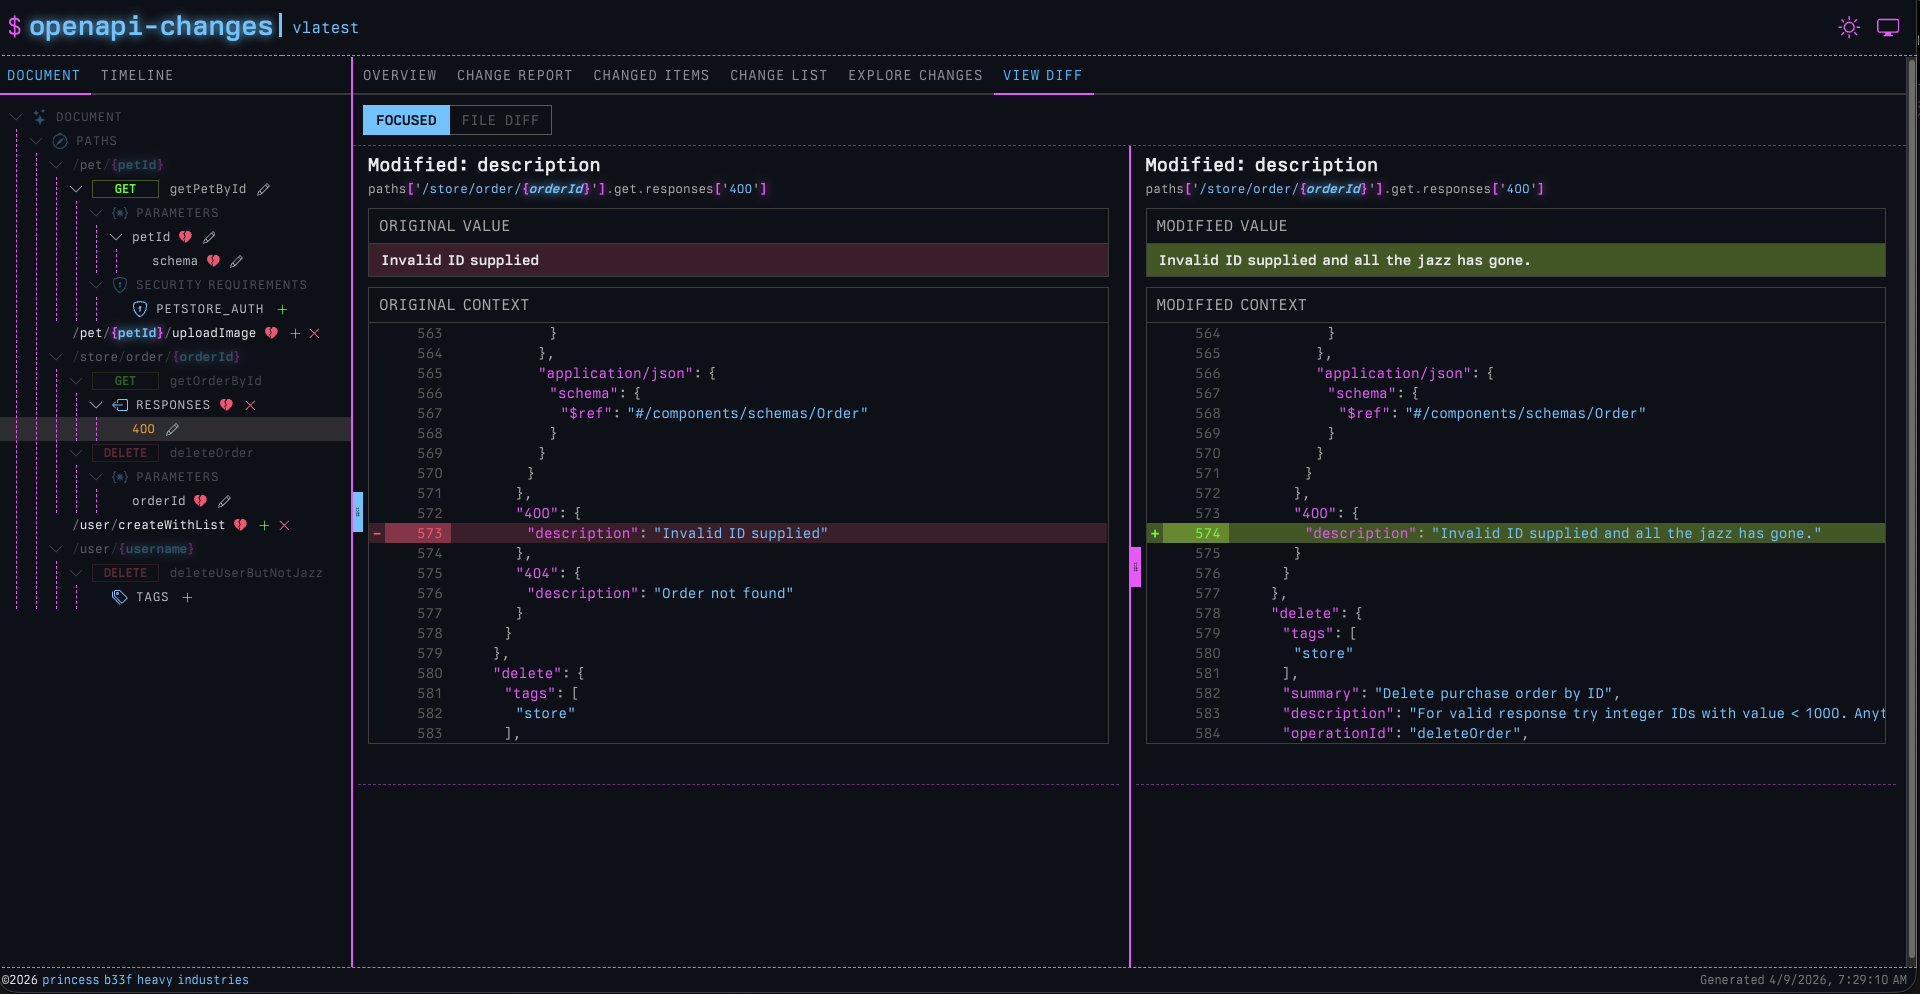Select the FOCUSED diff mode

pos(406,120)
